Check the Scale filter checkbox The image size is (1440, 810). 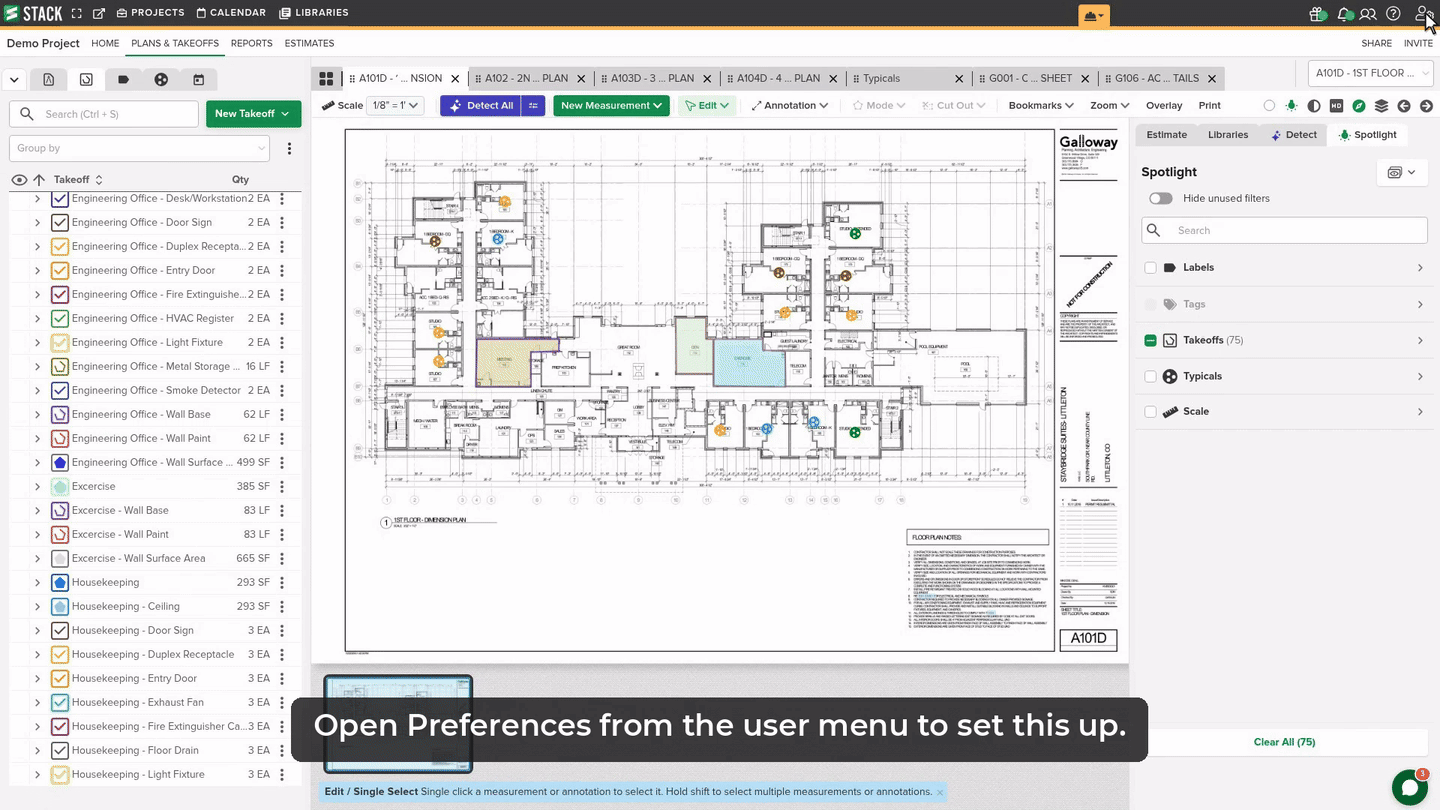click(x=1150, y=412)
